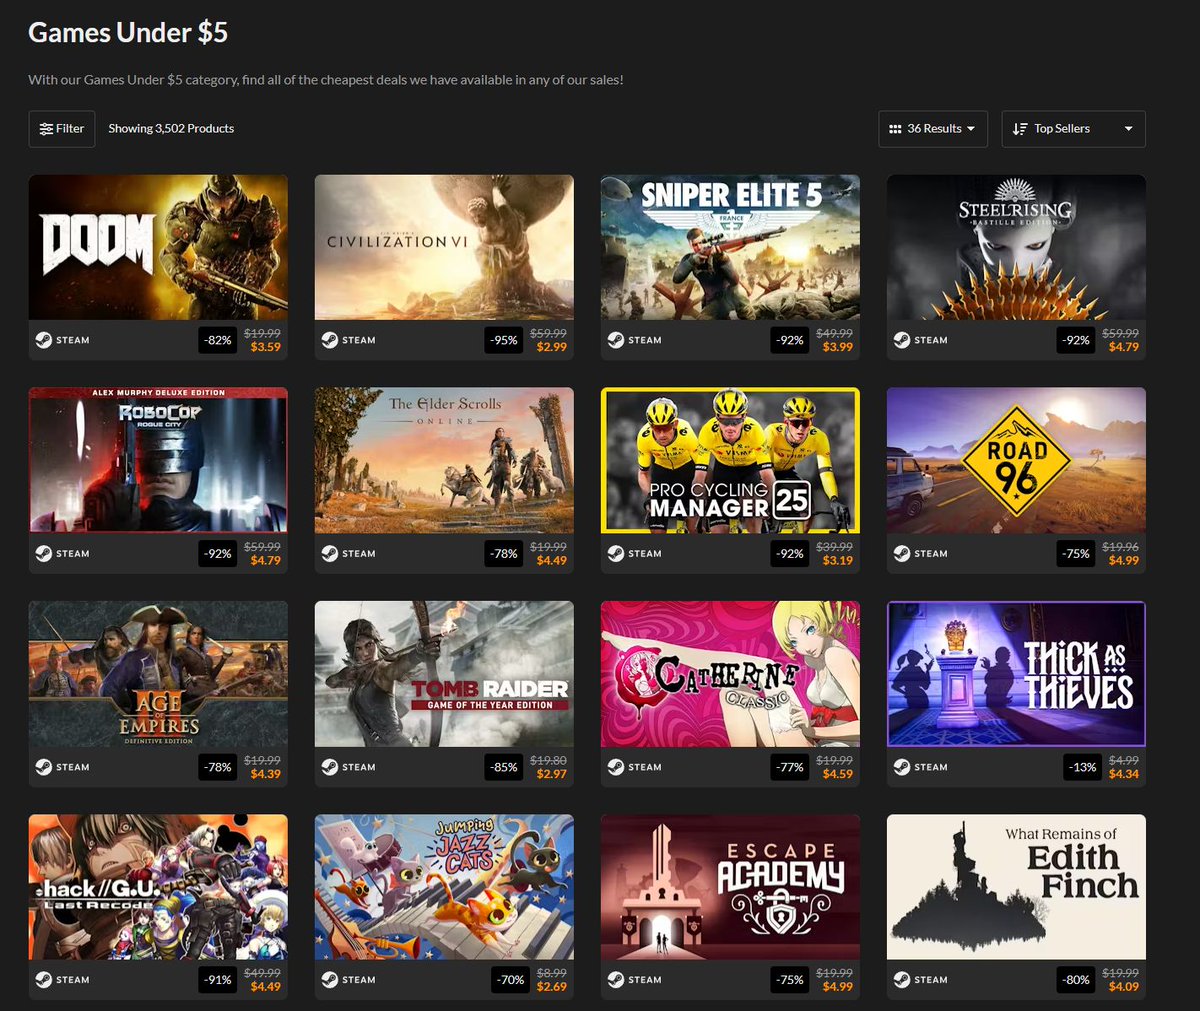Select What Remains of Edith Finch thumbnail

[x=1016, y=887]
